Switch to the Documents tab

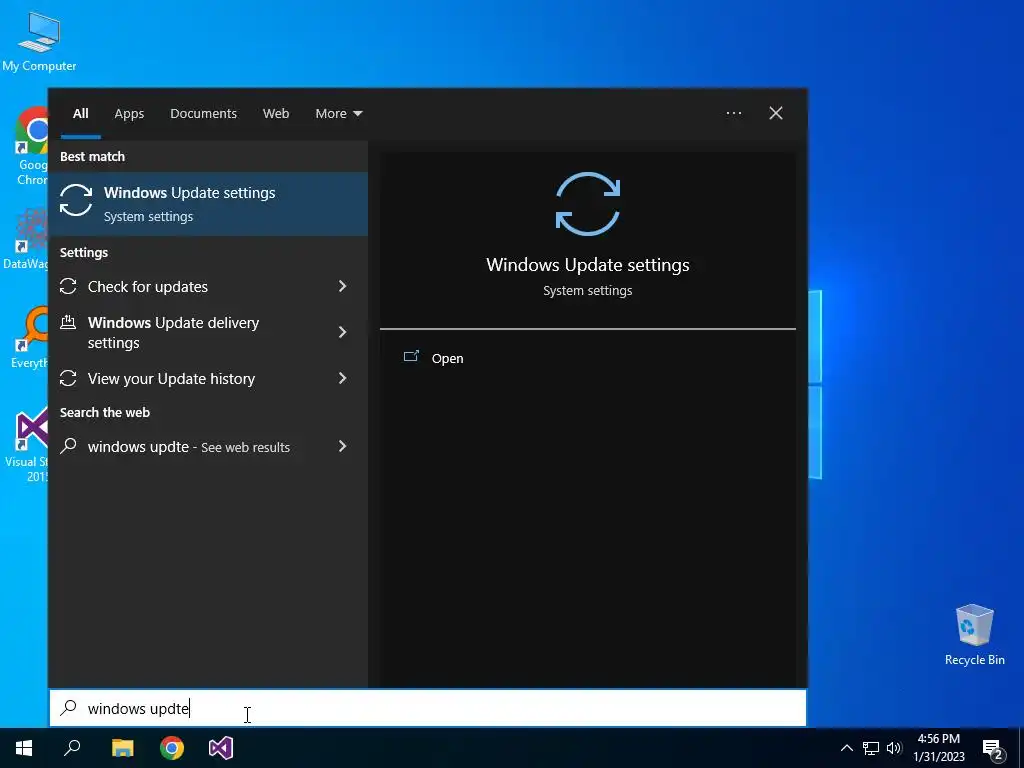point(204,114)
